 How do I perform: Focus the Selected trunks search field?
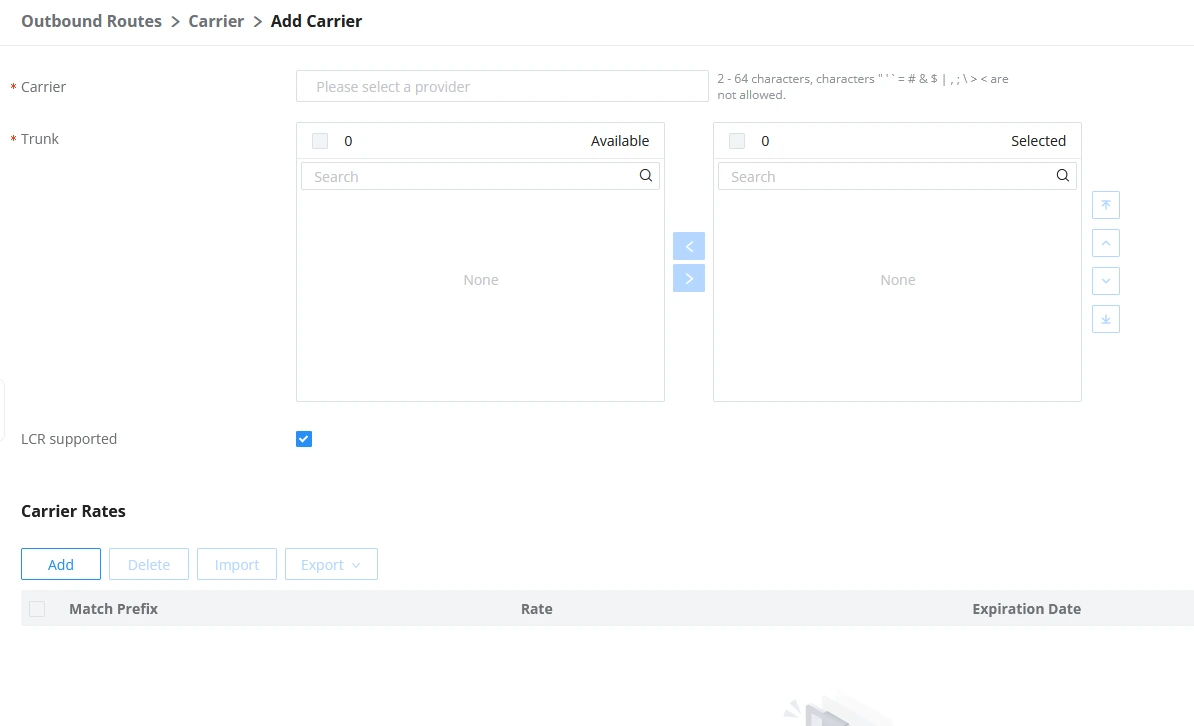[897, 176]
